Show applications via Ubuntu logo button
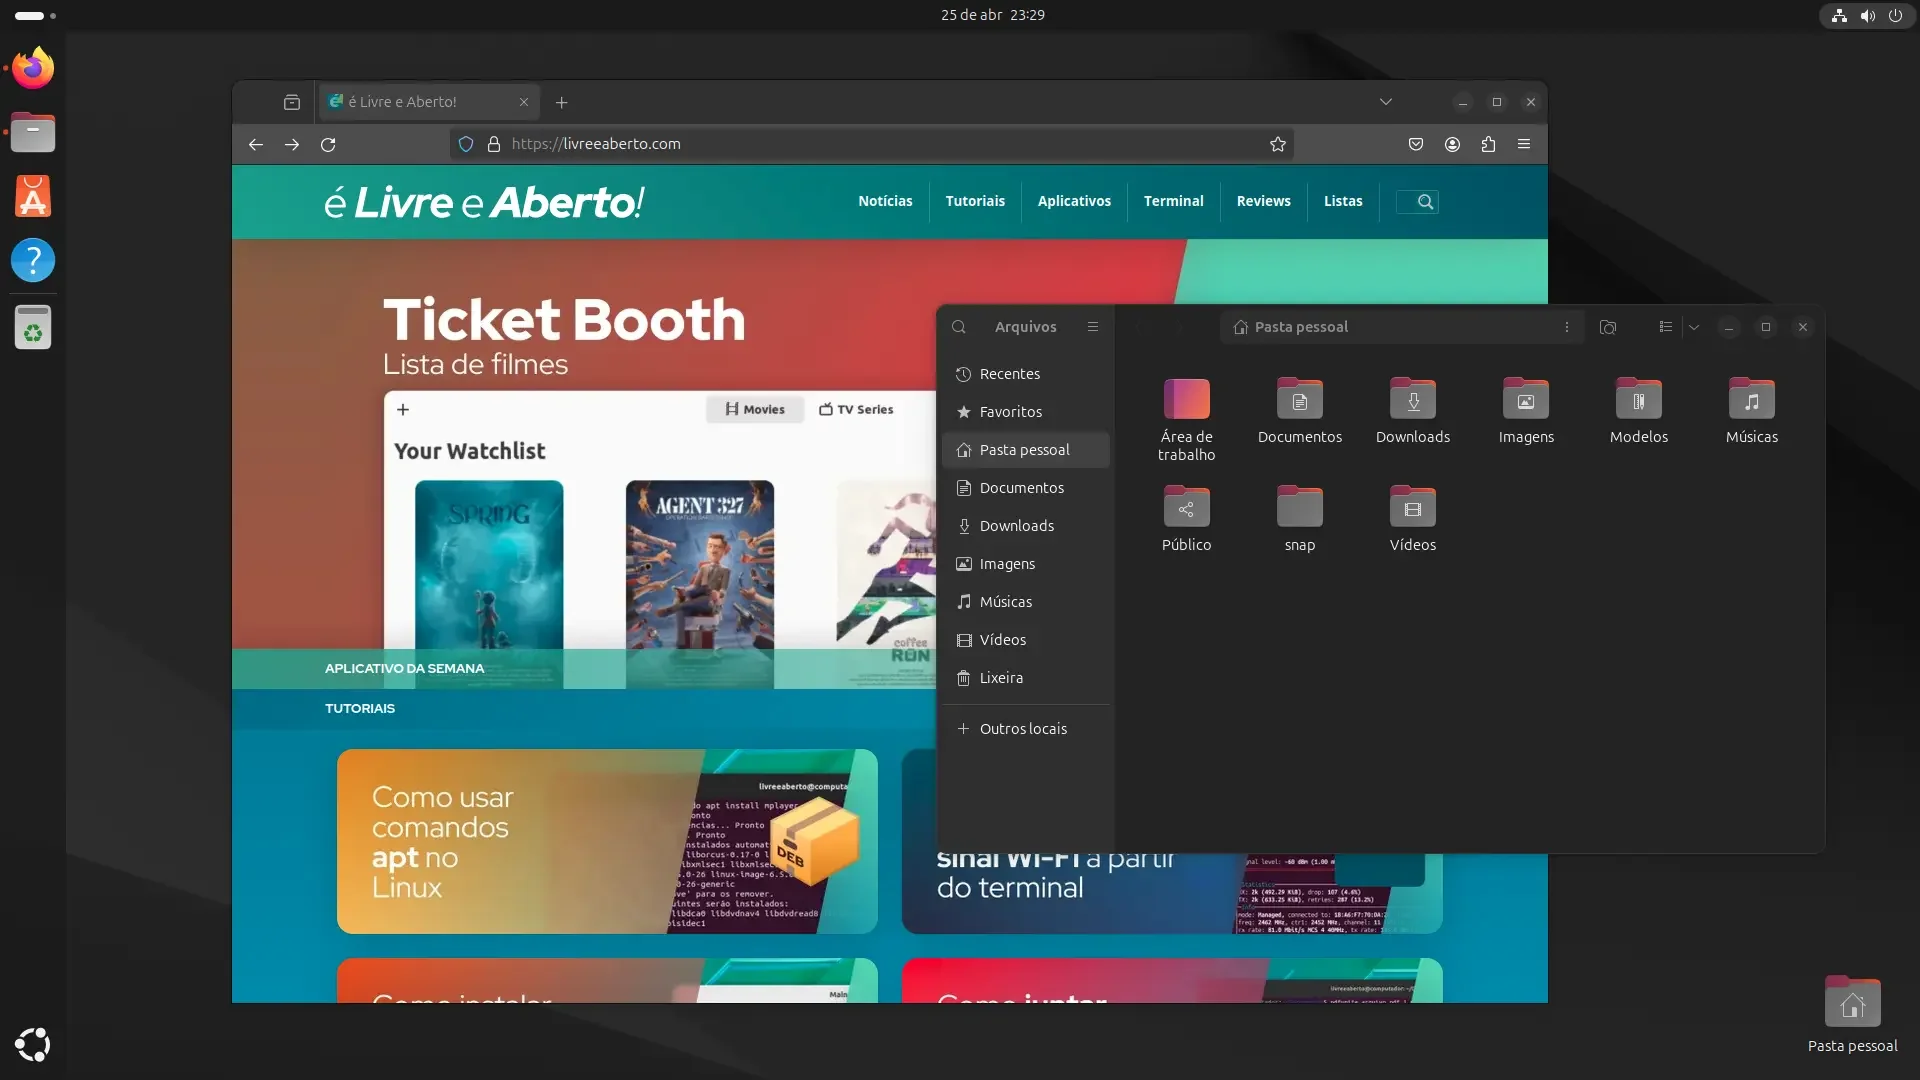 [33, 1044]
